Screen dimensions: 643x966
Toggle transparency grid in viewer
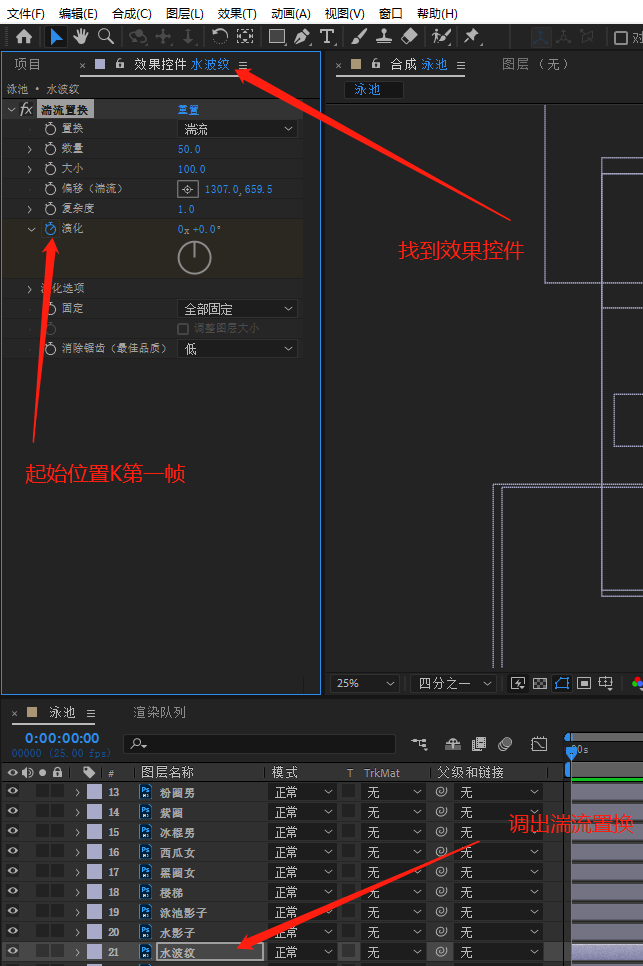click(x=540, y=683)
